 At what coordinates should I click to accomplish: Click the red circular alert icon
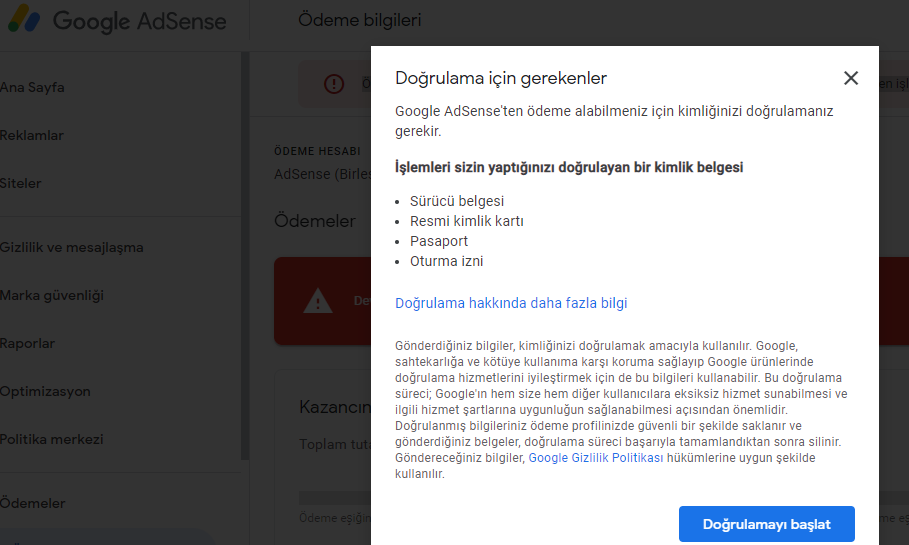coord(334,84)
